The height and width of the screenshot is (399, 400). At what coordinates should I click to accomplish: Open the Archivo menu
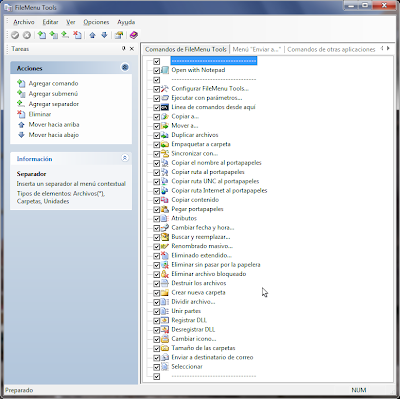(24, 22)
